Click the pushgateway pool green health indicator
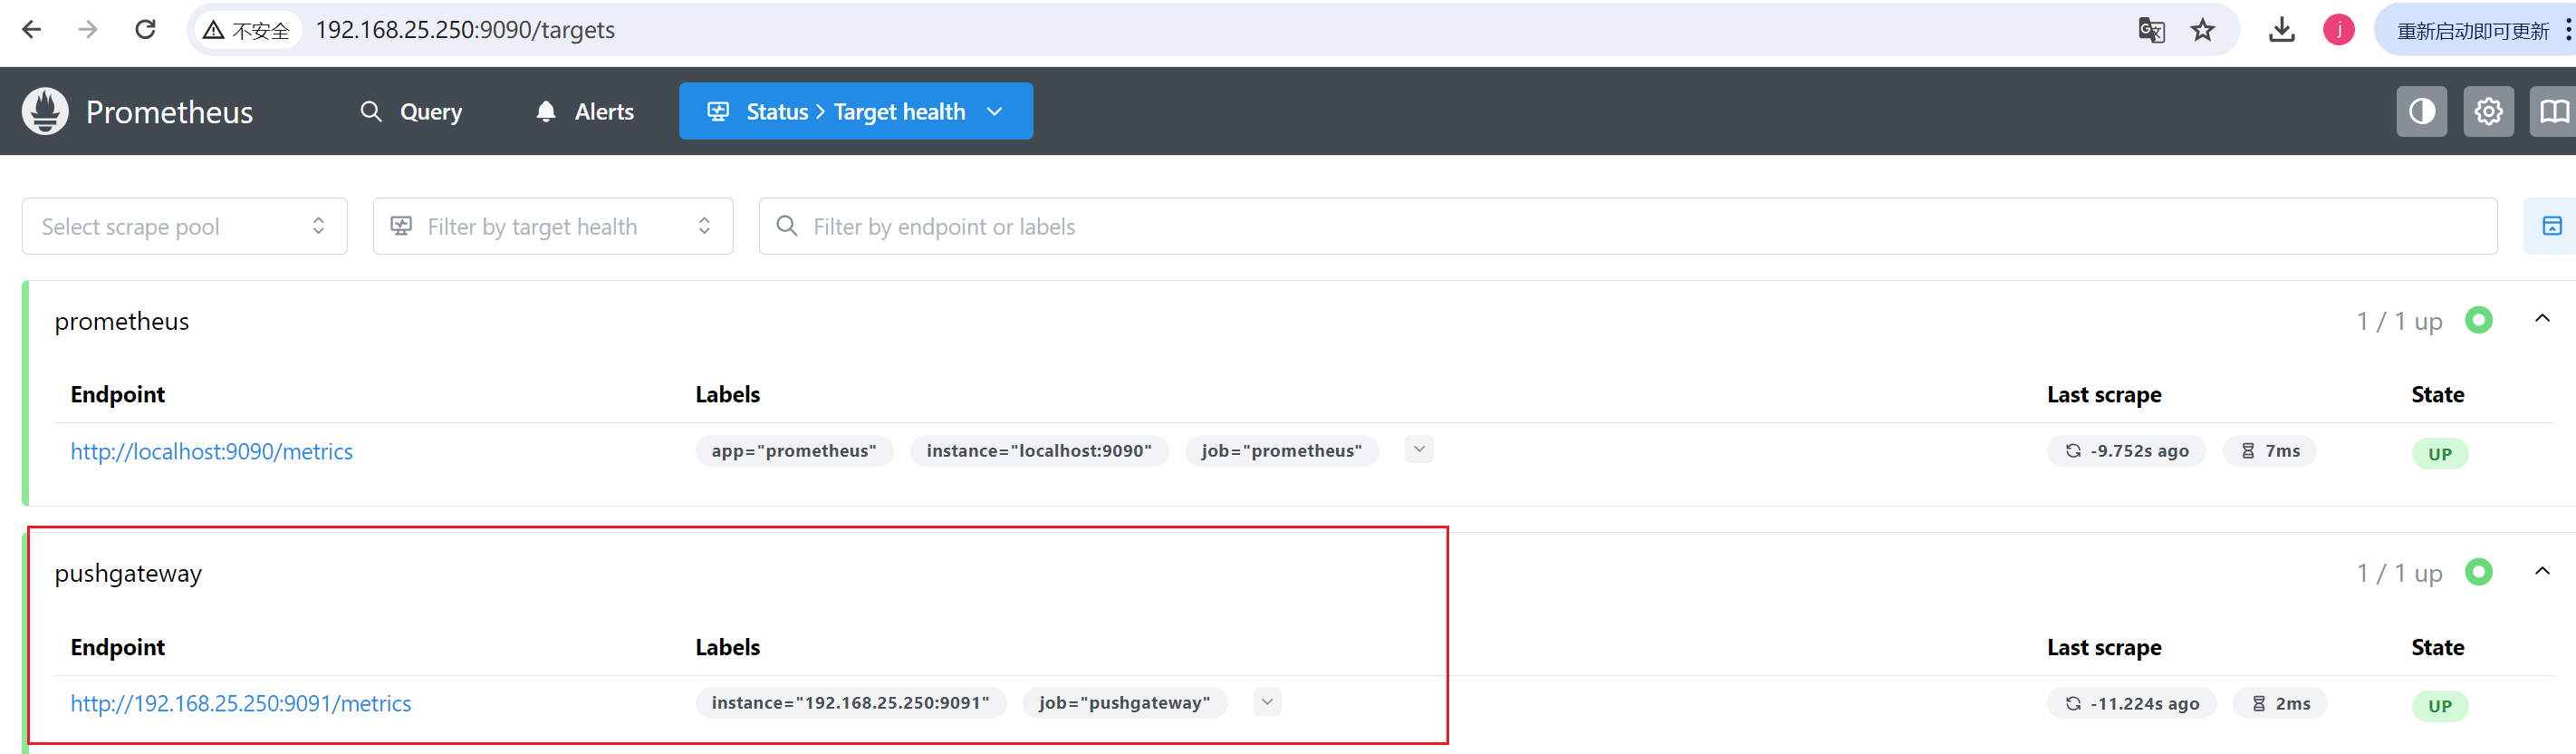The height and width of the screenshot is (754, 2576). point(2478,572)
